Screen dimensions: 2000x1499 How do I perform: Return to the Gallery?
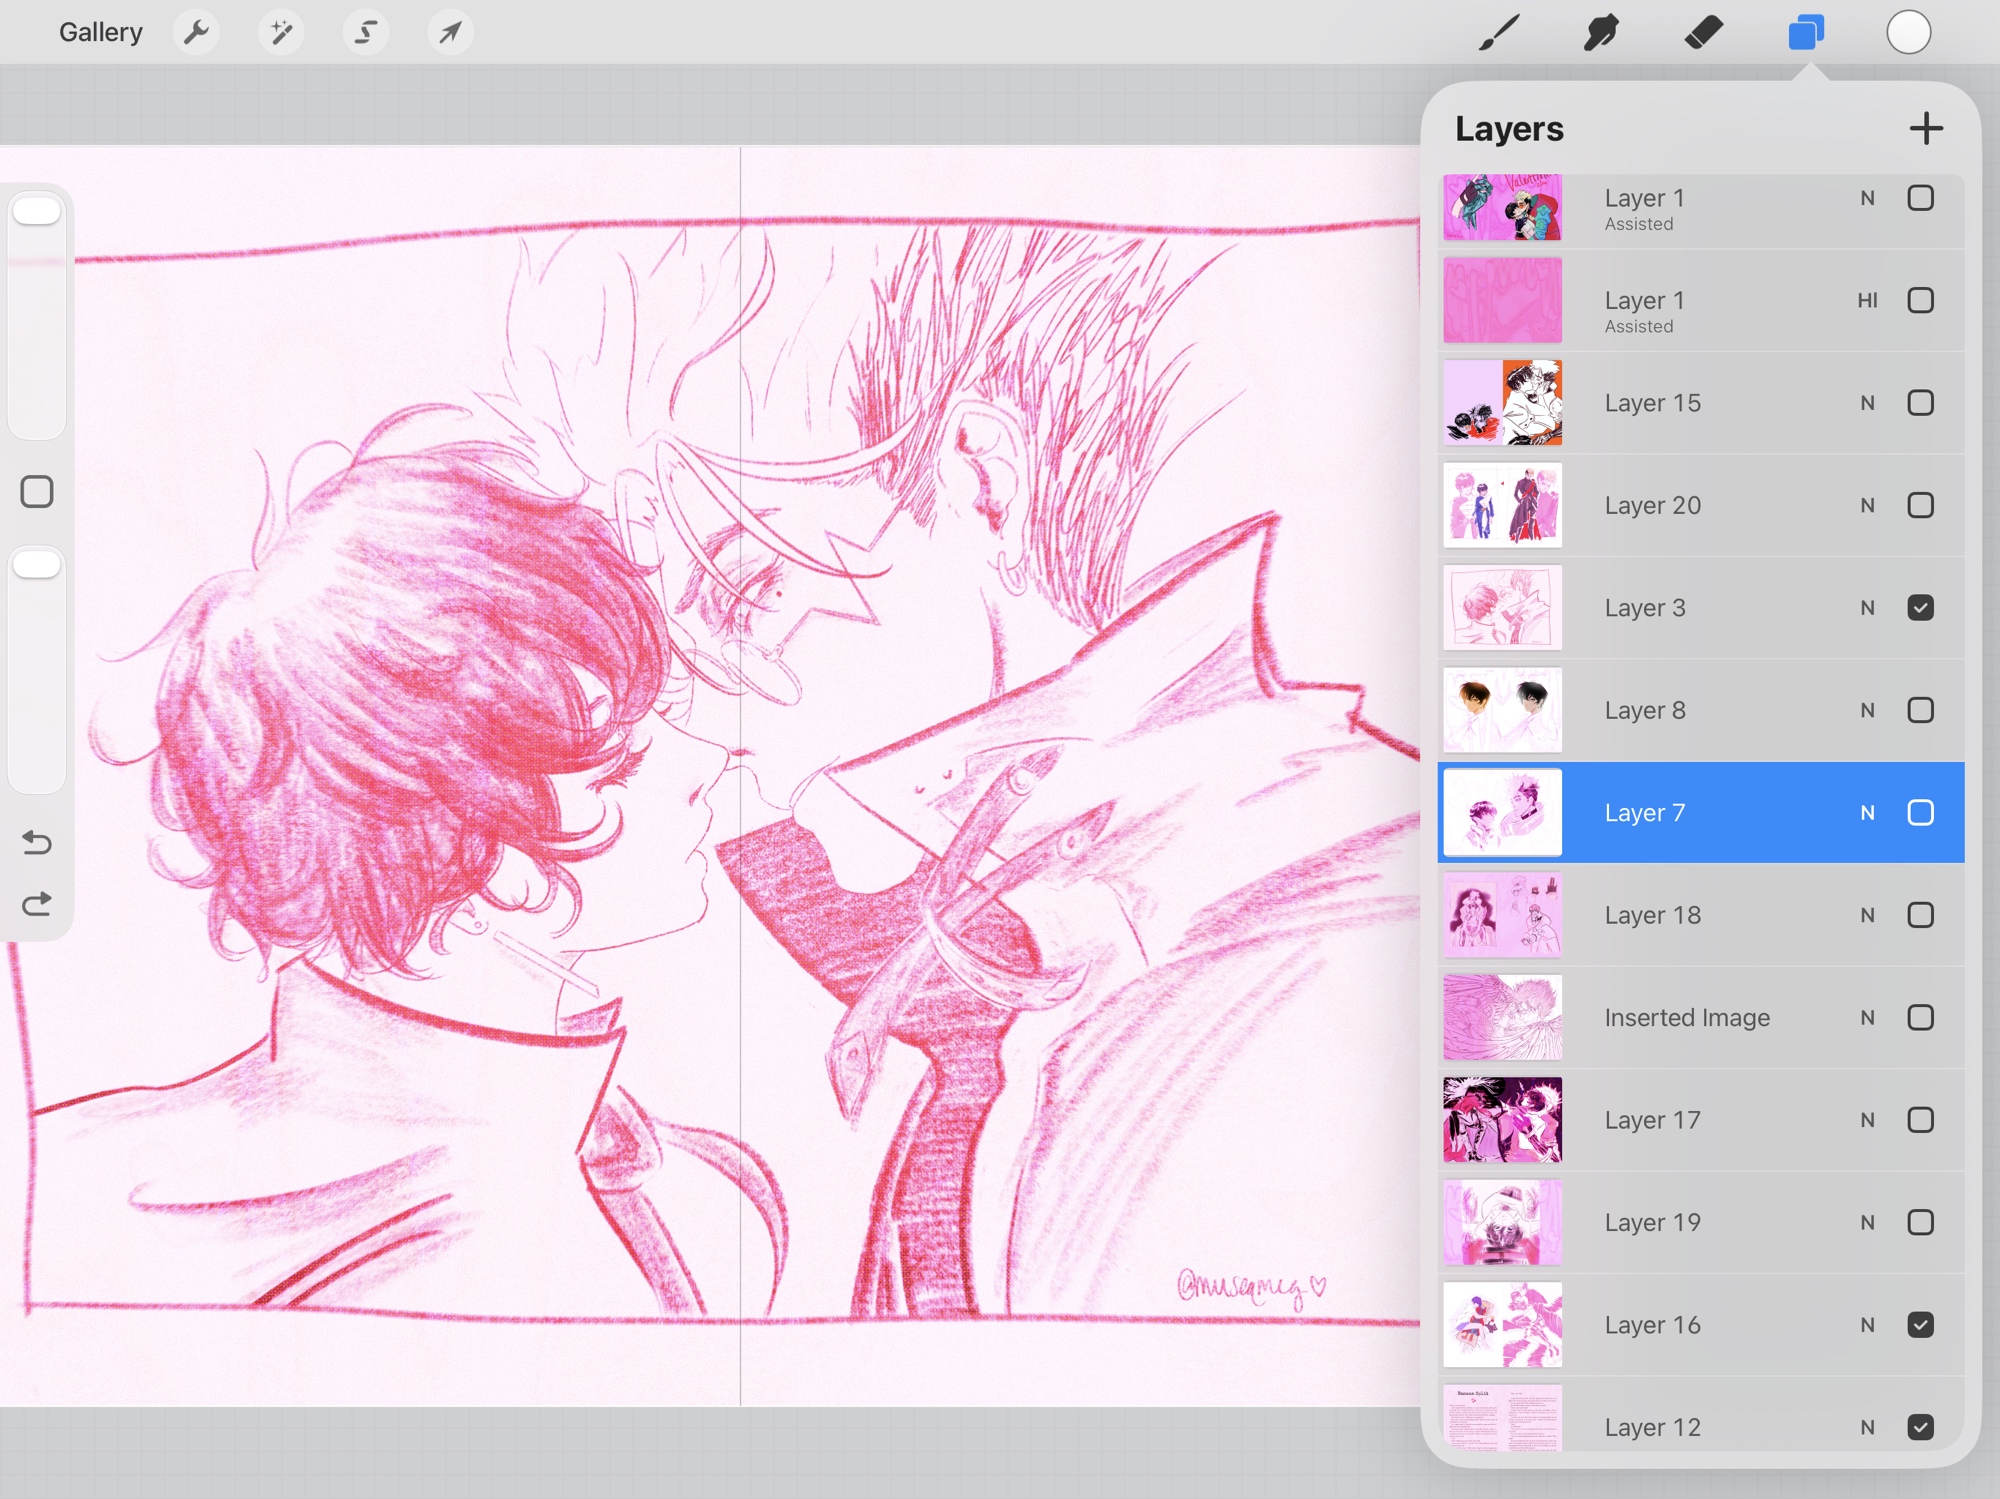[100, 33]
